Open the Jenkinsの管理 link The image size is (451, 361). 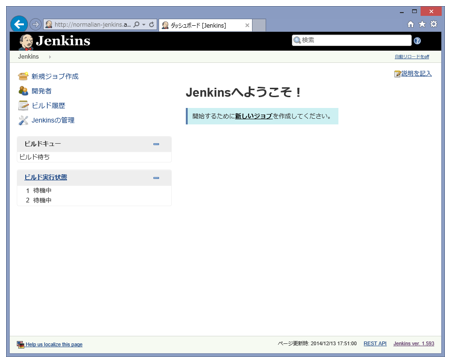click(53, 120)
